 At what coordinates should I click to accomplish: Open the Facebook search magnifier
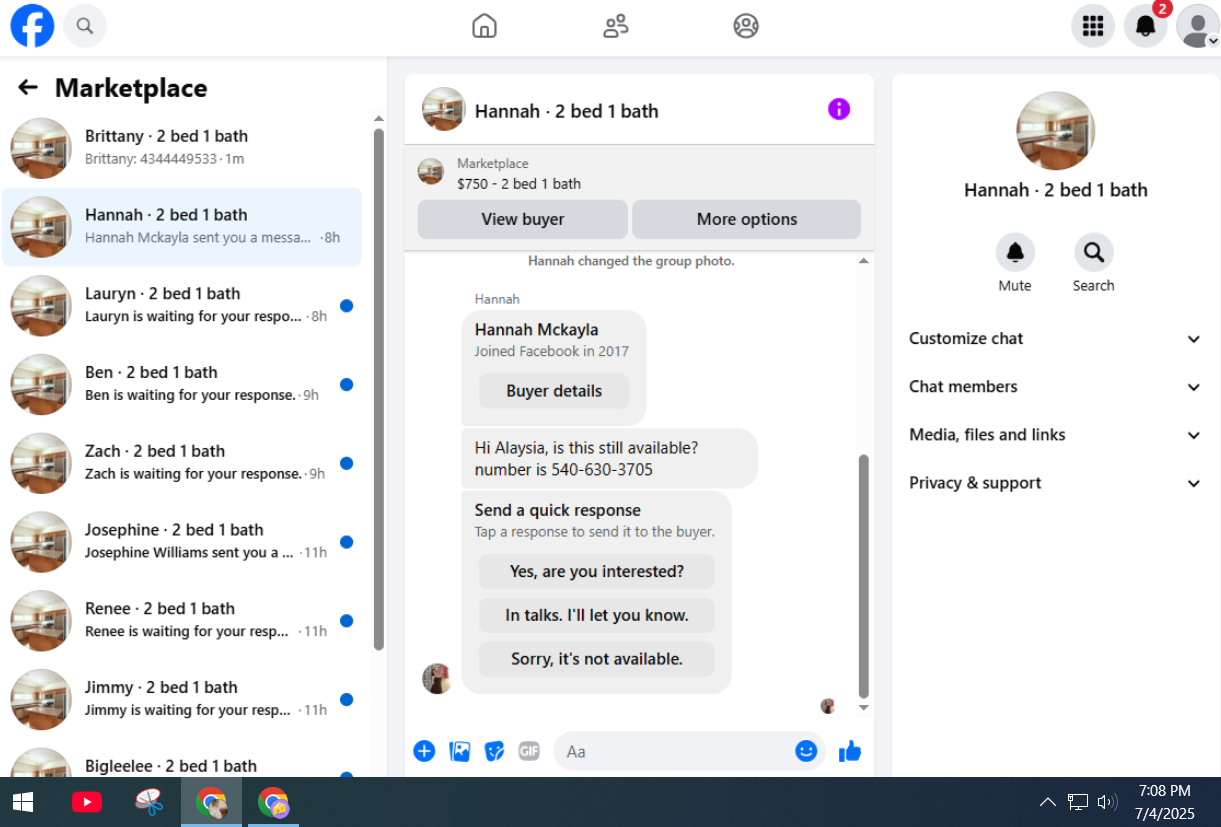85,26
